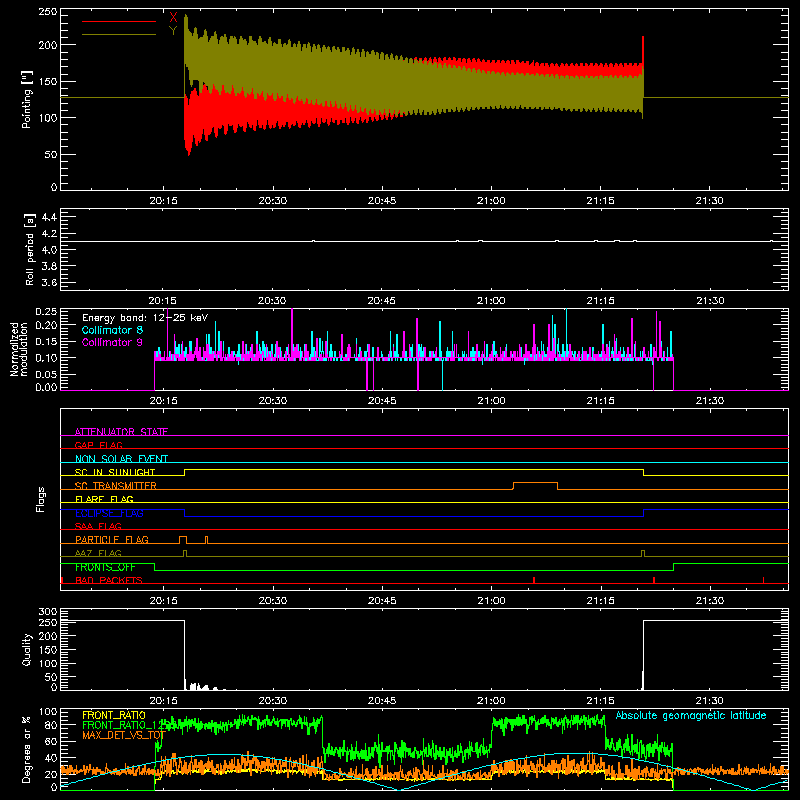Image resolution: width=800 pixels, height=800 pixels.
Task: Click the 250 tick value on Pointing axis
Action: [47, 12]
